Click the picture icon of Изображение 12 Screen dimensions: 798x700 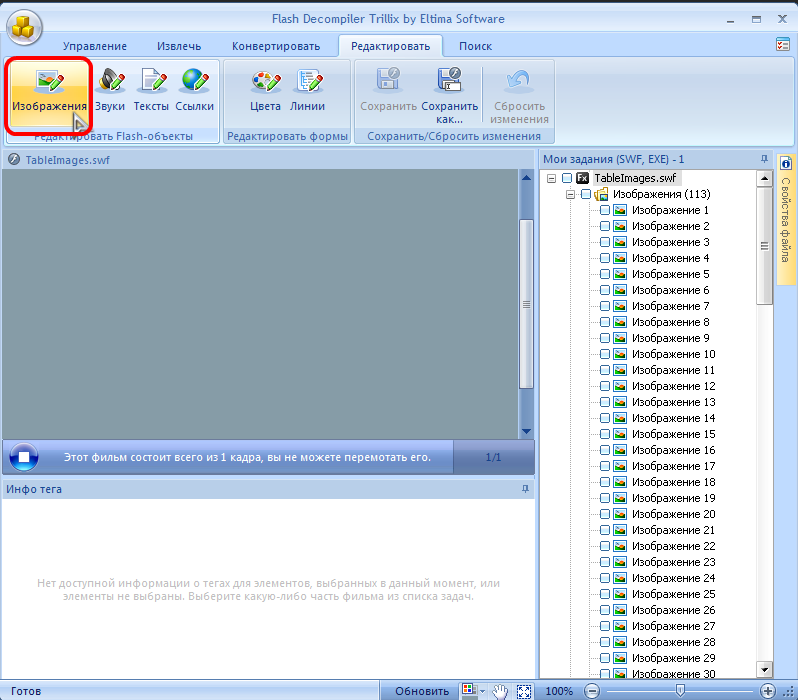pos(620,386)
